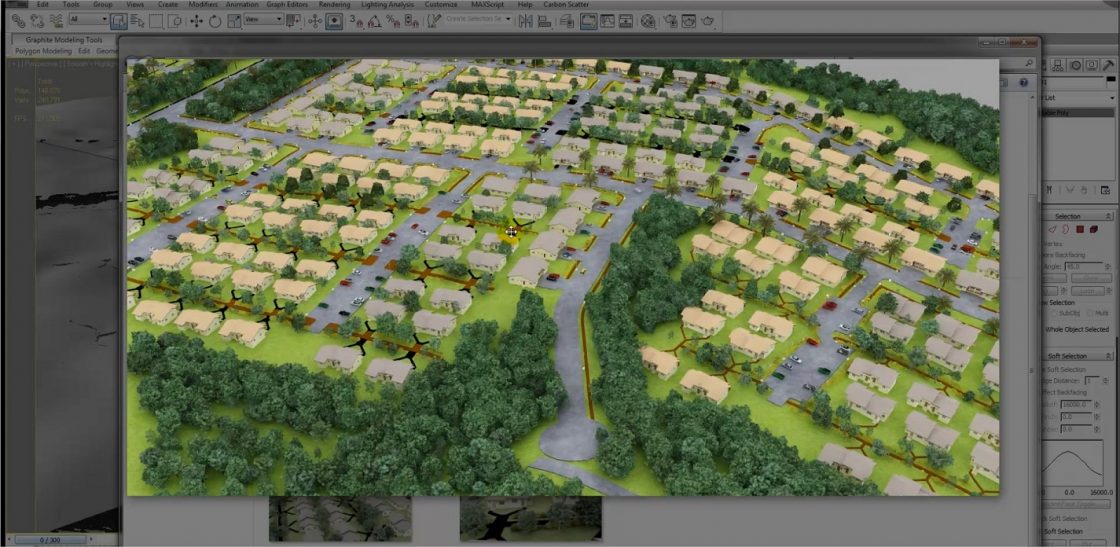Open the Graph Editors menu
Screen dimensions: 1120x547
285,5
